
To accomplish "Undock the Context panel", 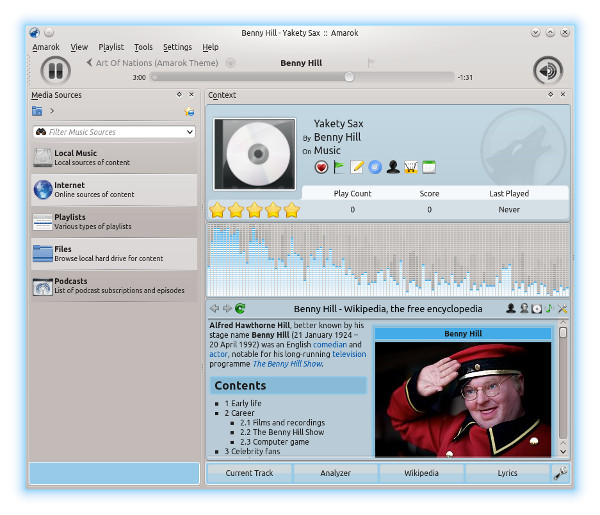I will pyautogui.click(x=550, y=95).
